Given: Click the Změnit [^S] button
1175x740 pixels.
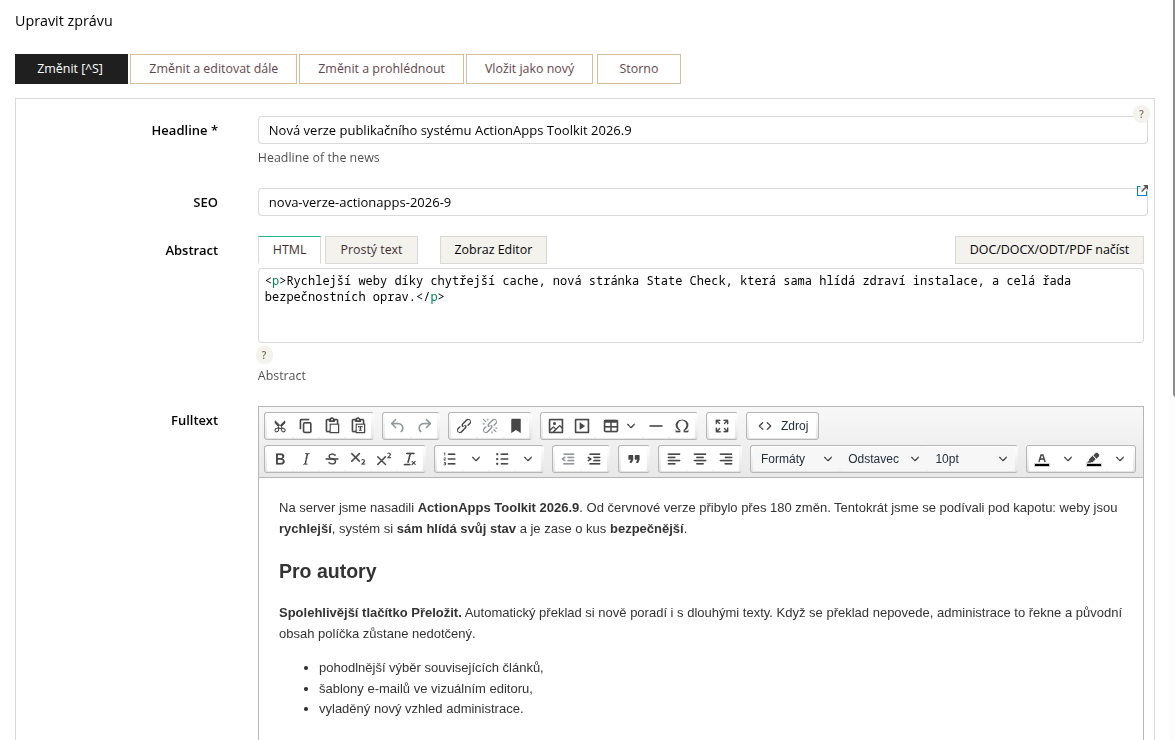Looking at the screenshot, I should [x=71, y=69].
